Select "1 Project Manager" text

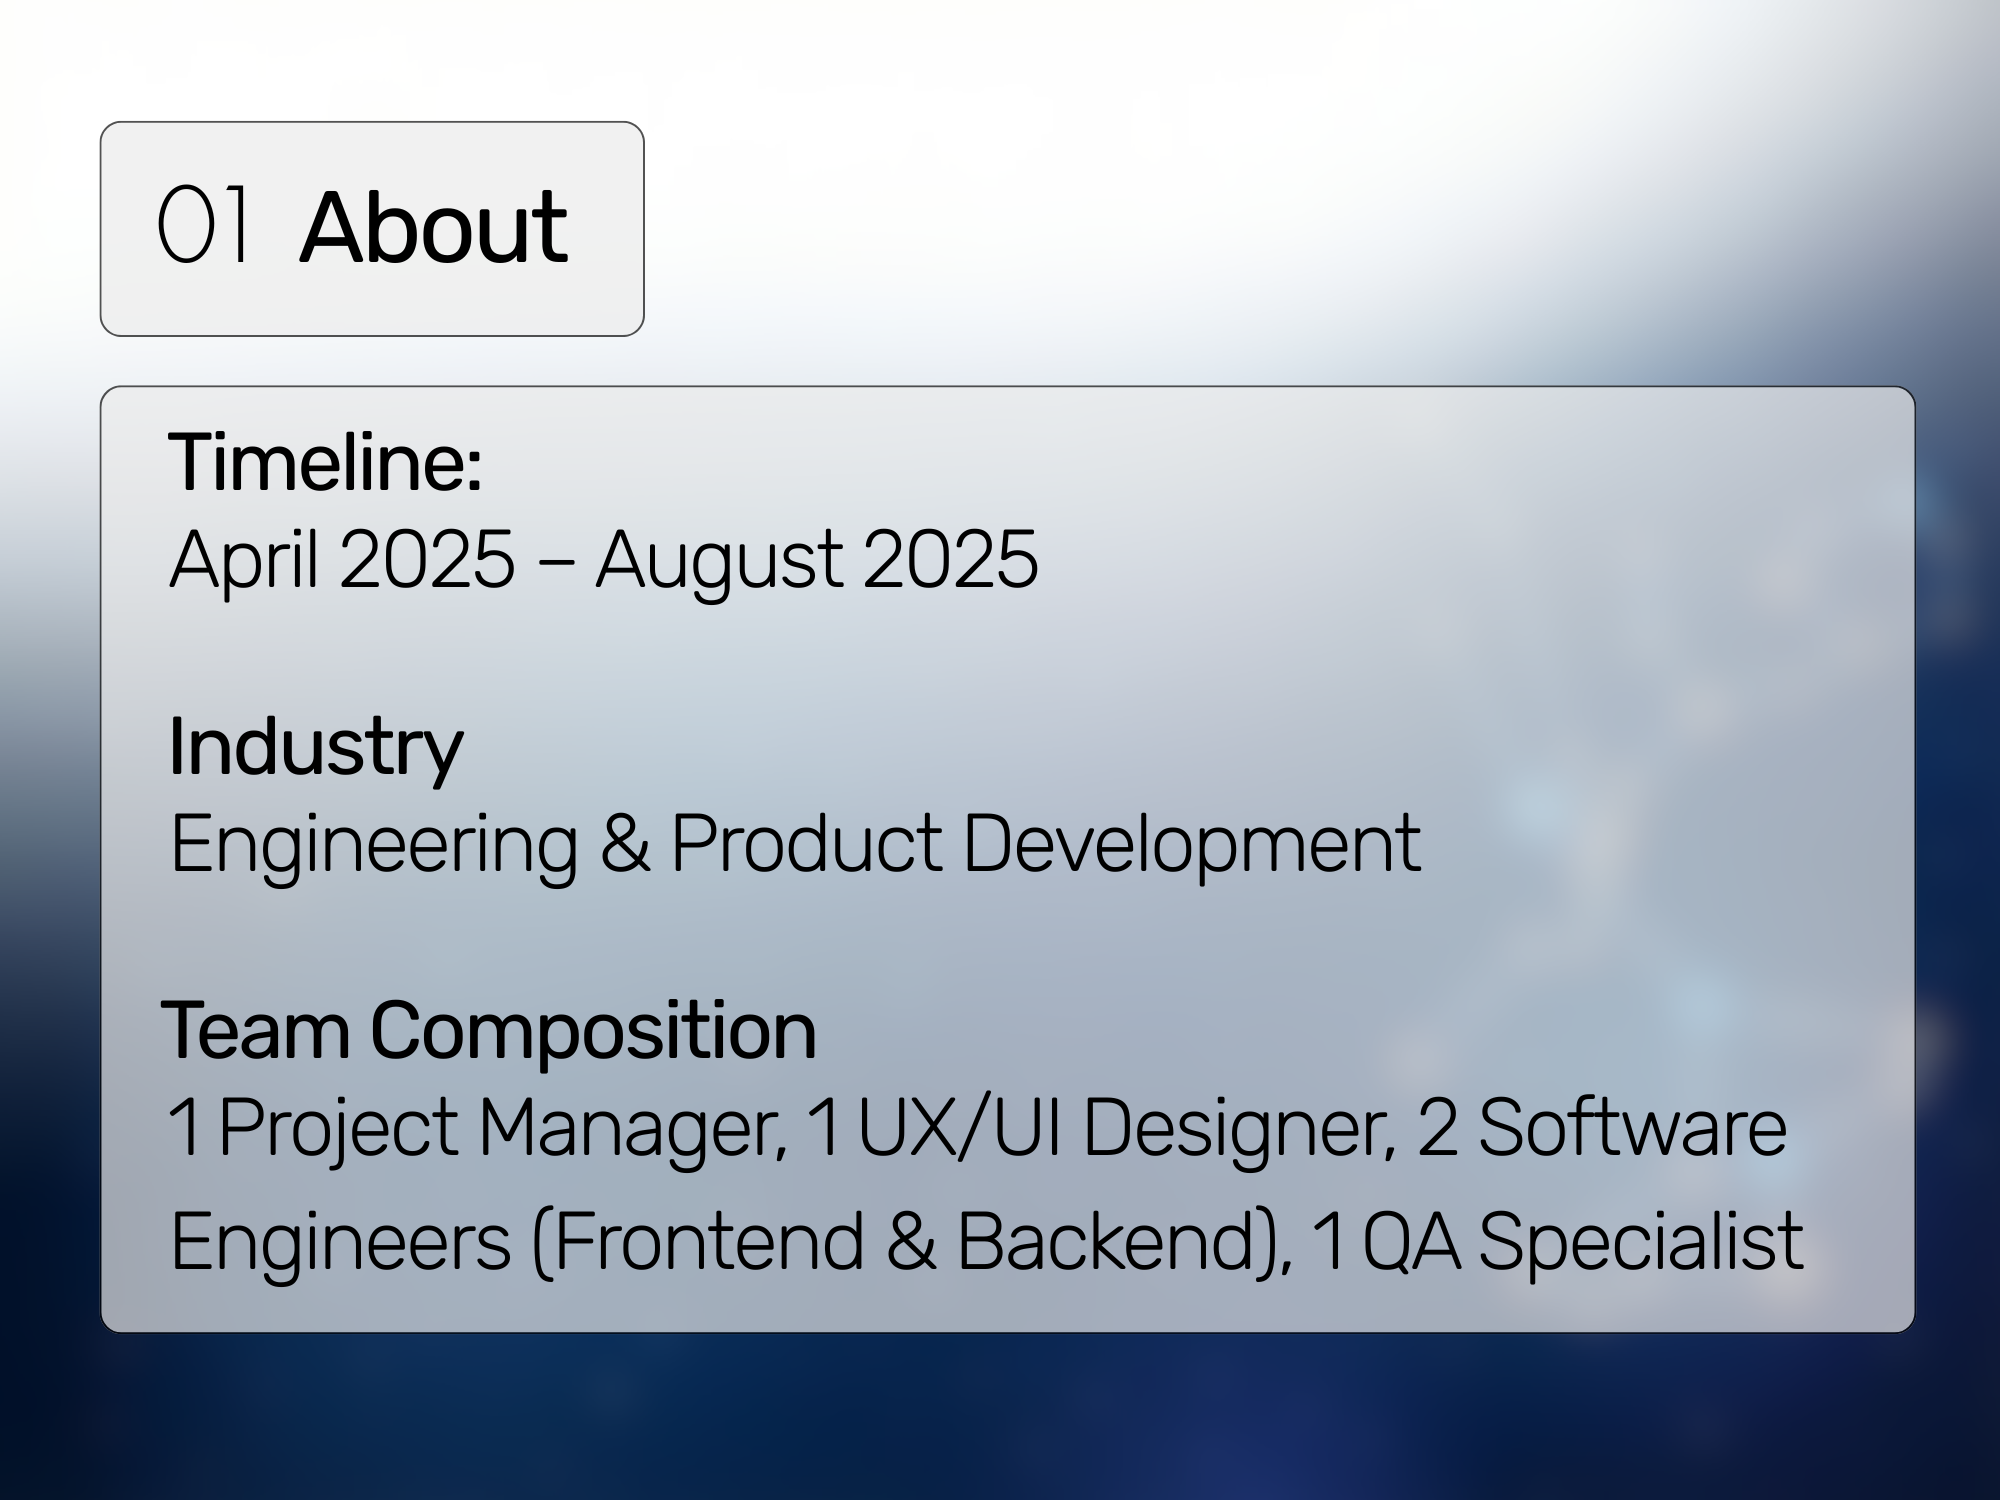click(475, 1128)
